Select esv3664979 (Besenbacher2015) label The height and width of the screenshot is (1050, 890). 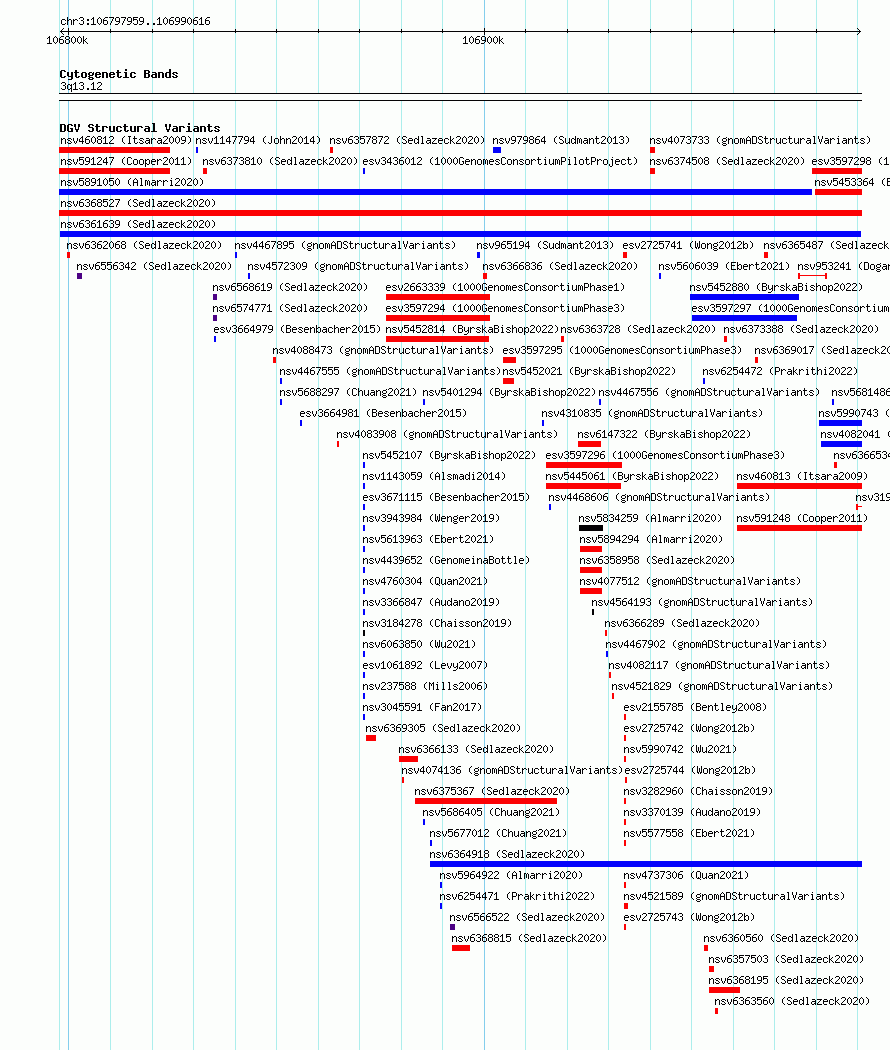297,329
